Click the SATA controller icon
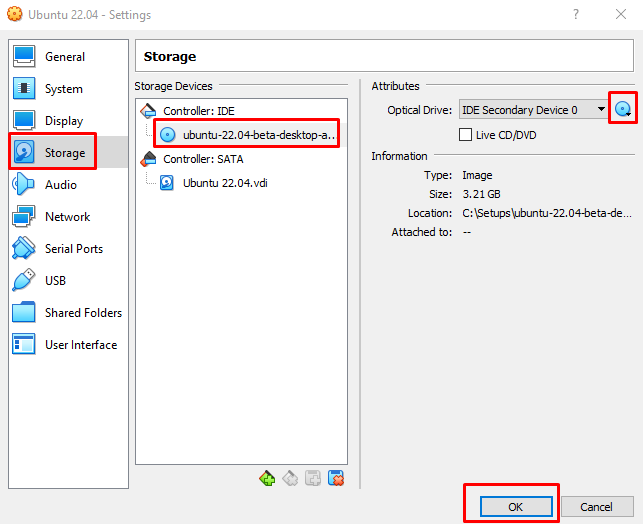This screenshot has height=524, width=643. click(148, 159)
